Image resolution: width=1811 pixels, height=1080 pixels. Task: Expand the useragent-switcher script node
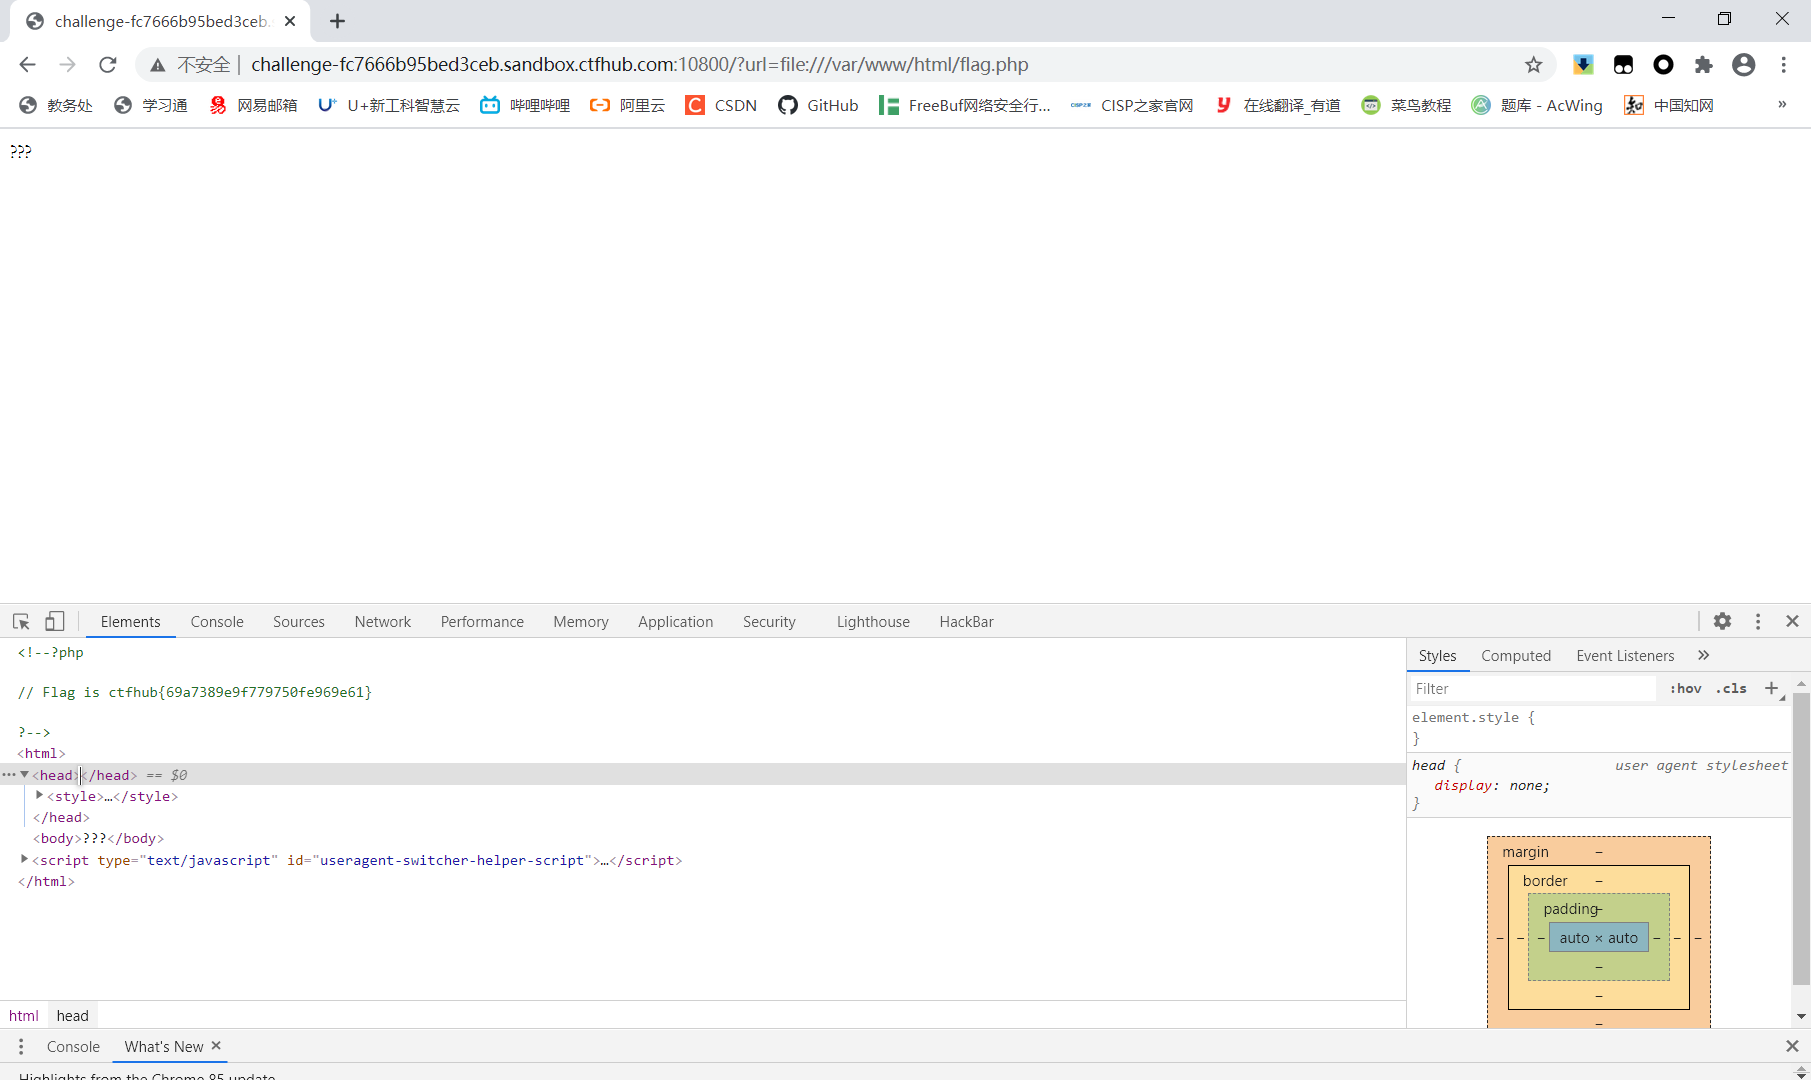(x=24, y=859)
